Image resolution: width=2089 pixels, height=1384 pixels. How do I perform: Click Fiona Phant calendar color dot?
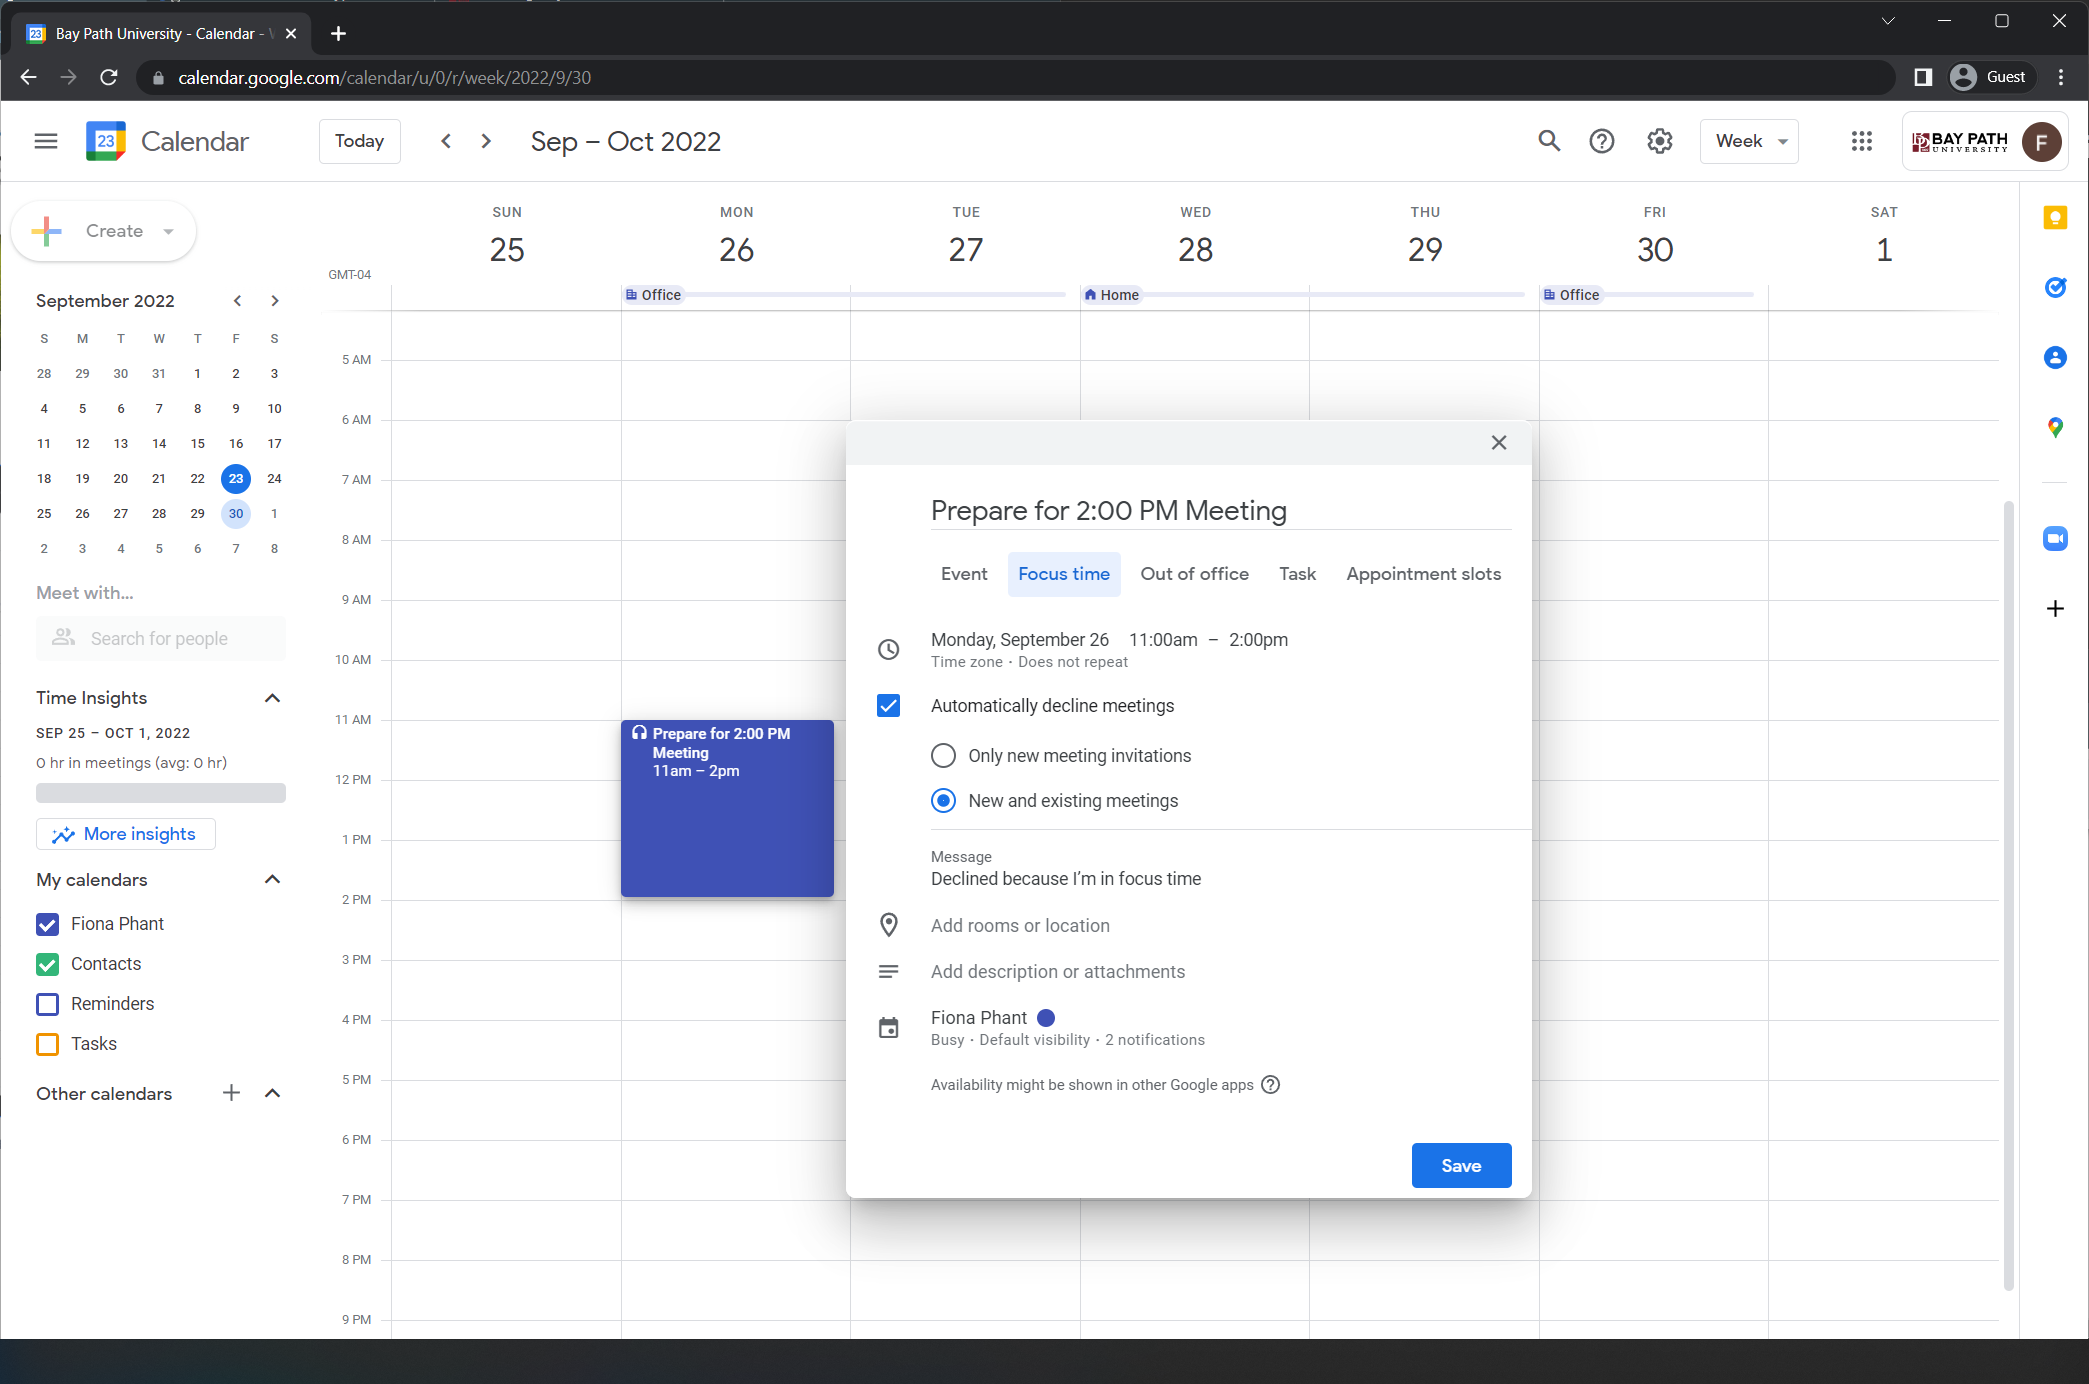(1046, 1018)
